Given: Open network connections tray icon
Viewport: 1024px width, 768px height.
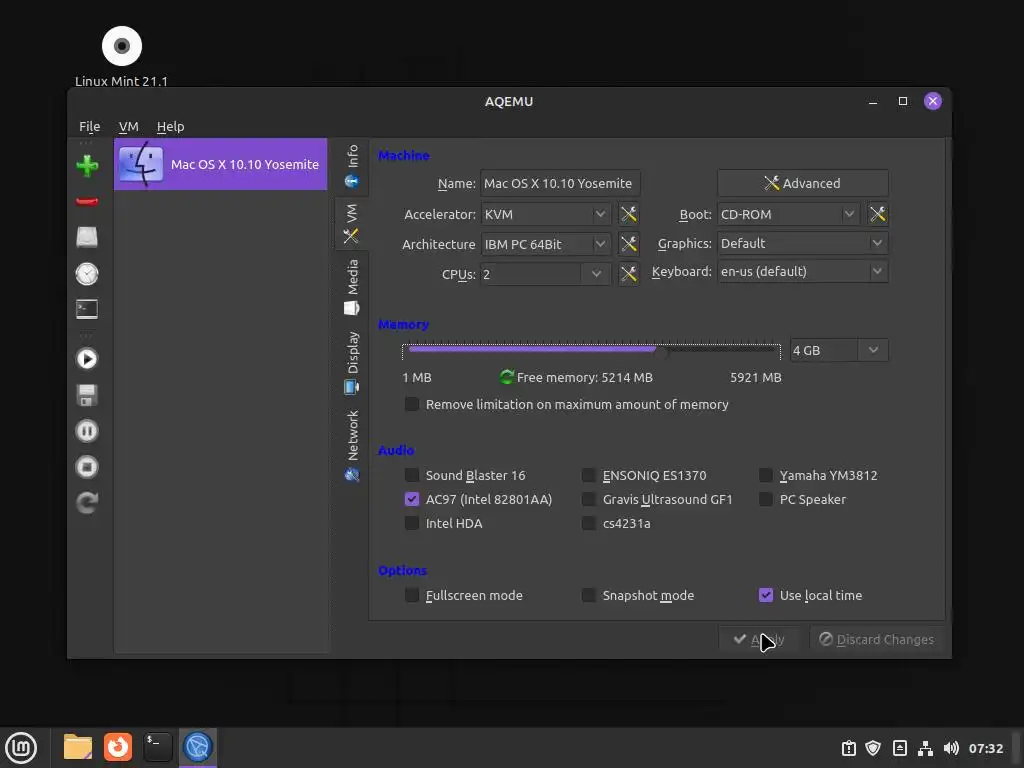Looking at the screenshot, I should coord(925,748).
